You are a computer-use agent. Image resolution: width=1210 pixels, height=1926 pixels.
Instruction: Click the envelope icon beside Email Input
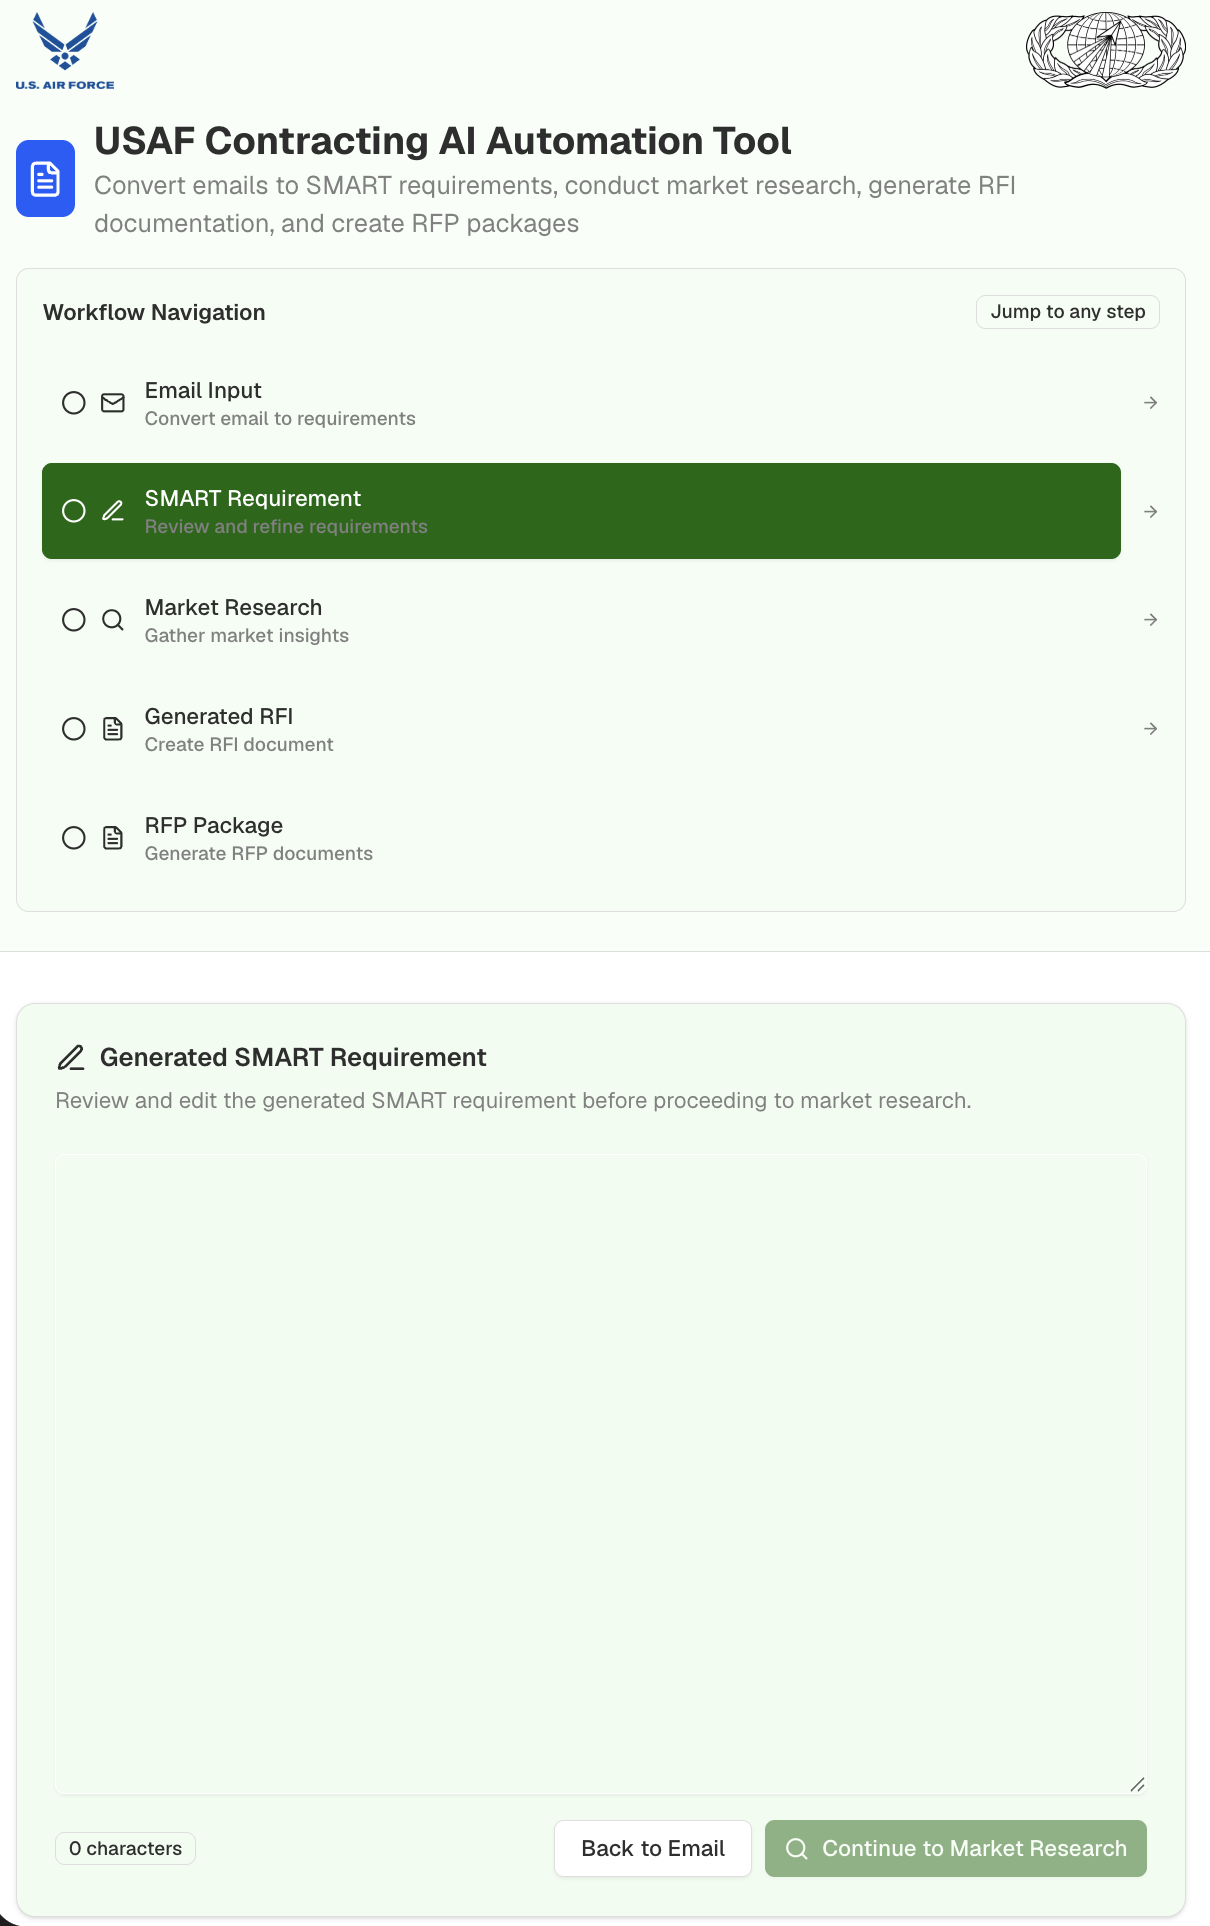113,403
